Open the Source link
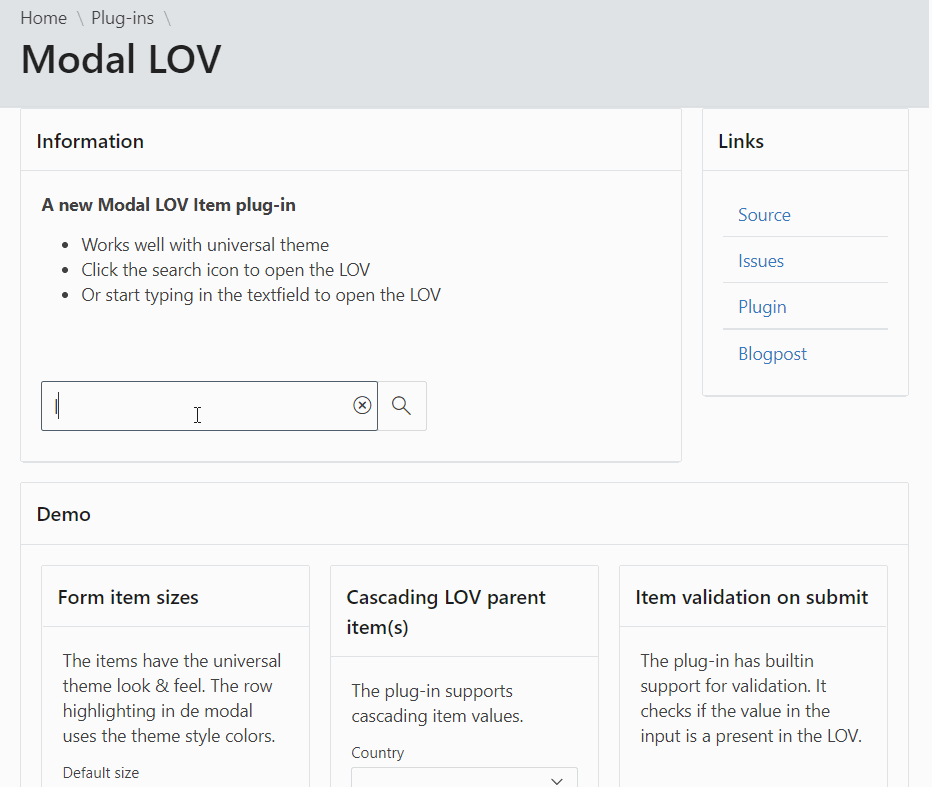The height and width of the screenshot is (787, 932). click(x=764, y=215)
